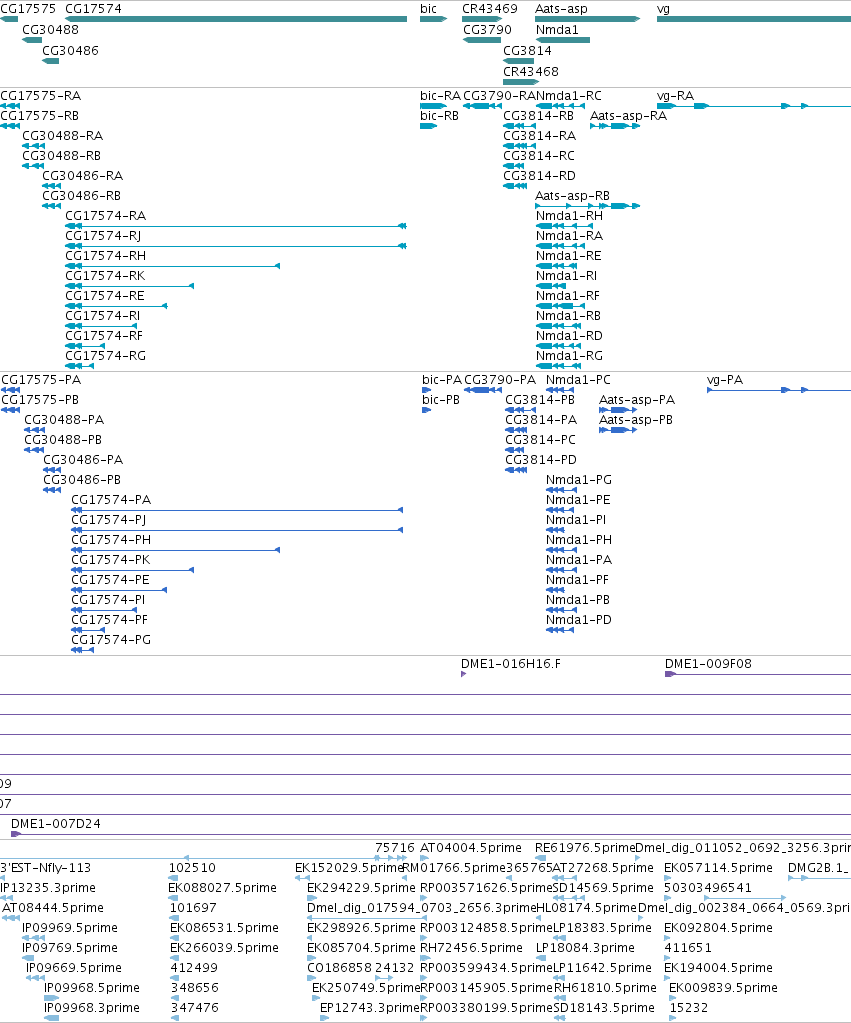The width and height of the screenshot is (851, 1023).
Task: Click the CG17574-RG transcript label
Action: [x=106, y=356]
